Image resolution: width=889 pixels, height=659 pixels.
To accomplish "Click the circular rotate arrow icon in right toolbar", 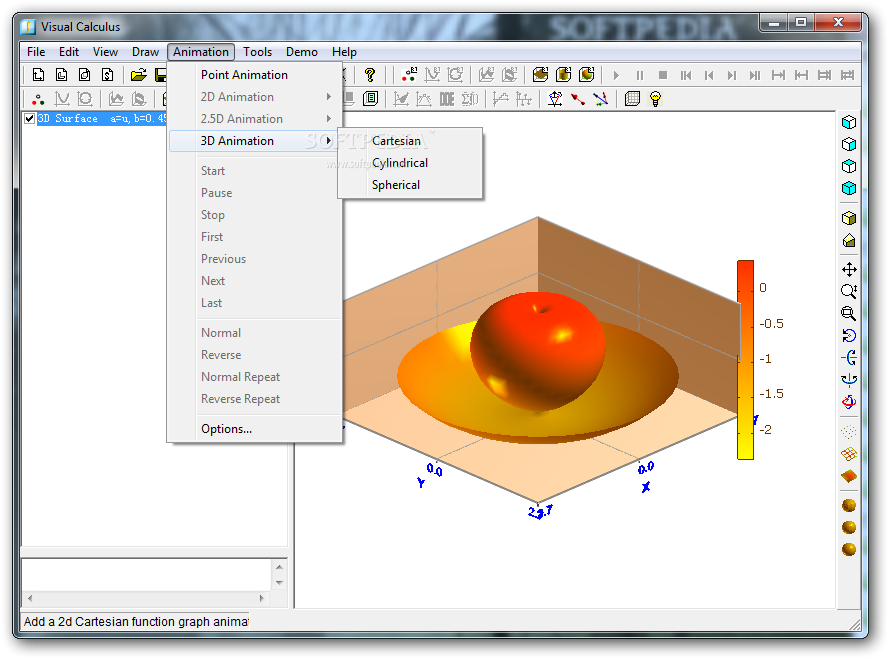I will coord(849,336).
